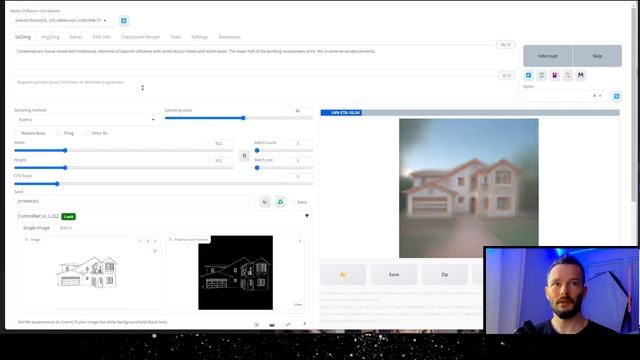Click the eraser icon on ControlNet image
This screenshot has height=360, width=640.
(x=148, y=241)
